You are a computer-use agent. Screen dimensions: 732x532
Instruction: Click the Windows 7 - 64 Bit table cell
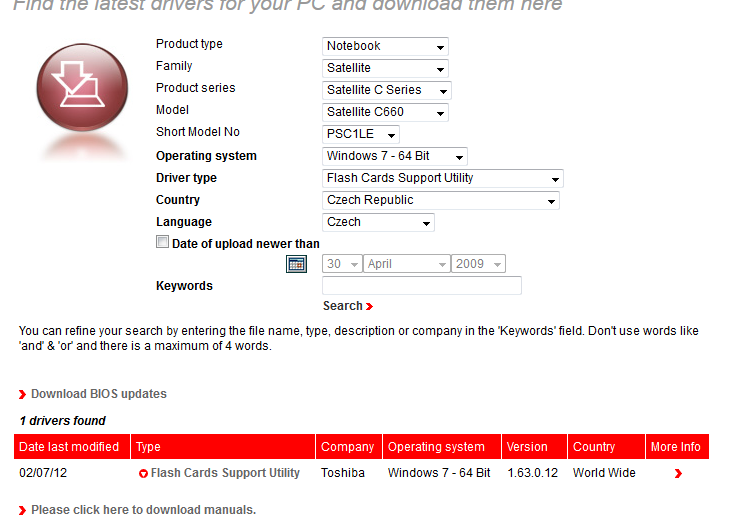coord(439,473)
